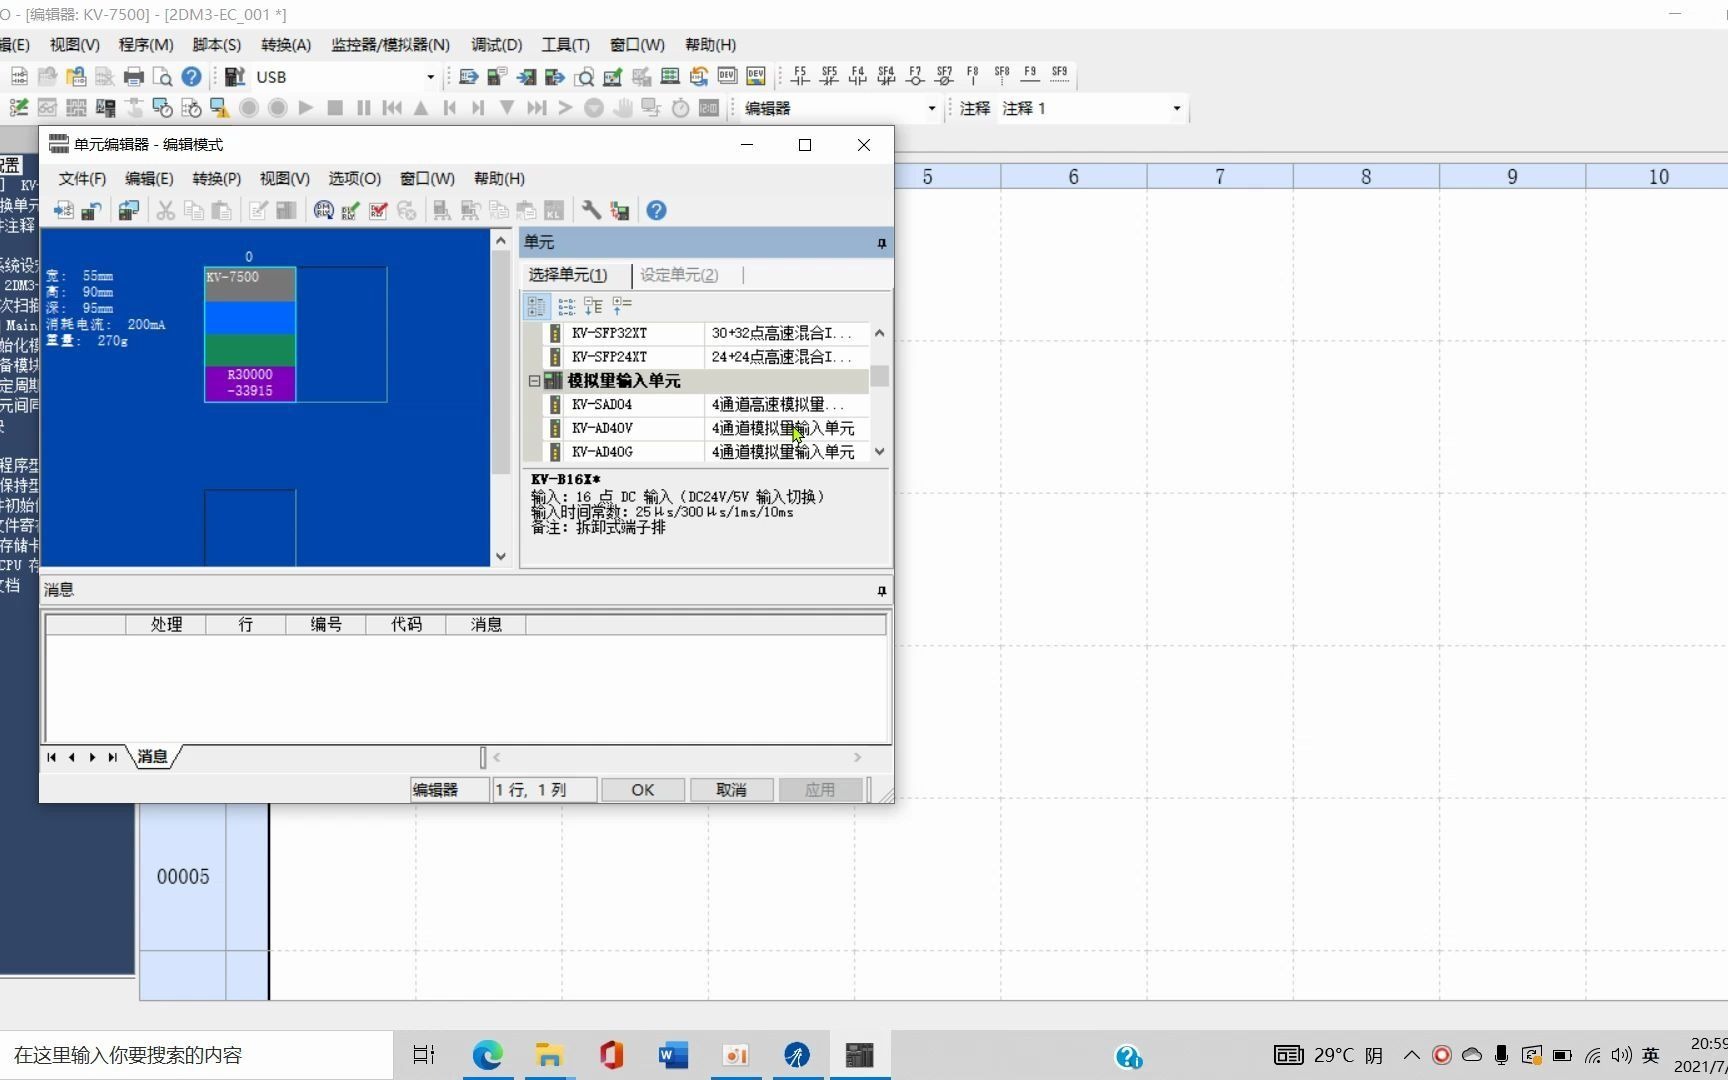Click the help icon in unit editor toolbar
The width and height of the screenshot is (1728, 1080).
tap(656, 210)
